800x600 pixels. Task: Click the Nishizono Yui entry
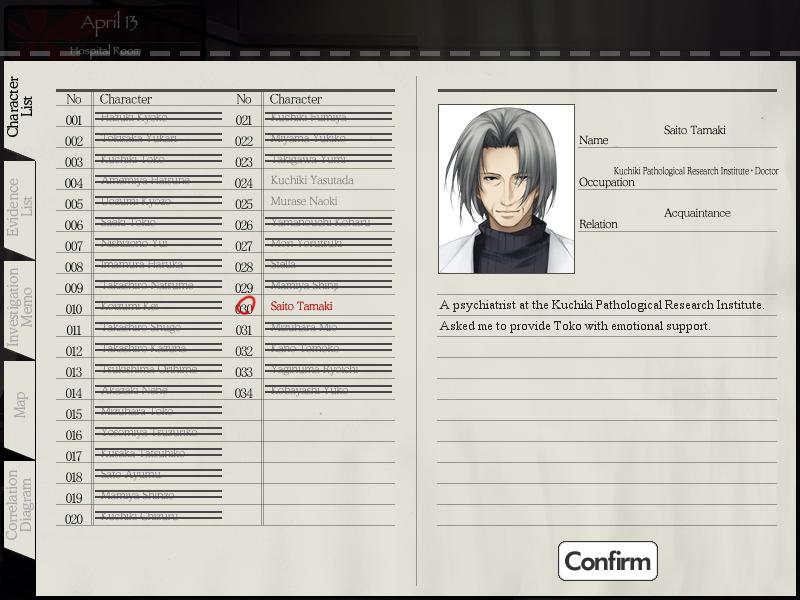158,243
